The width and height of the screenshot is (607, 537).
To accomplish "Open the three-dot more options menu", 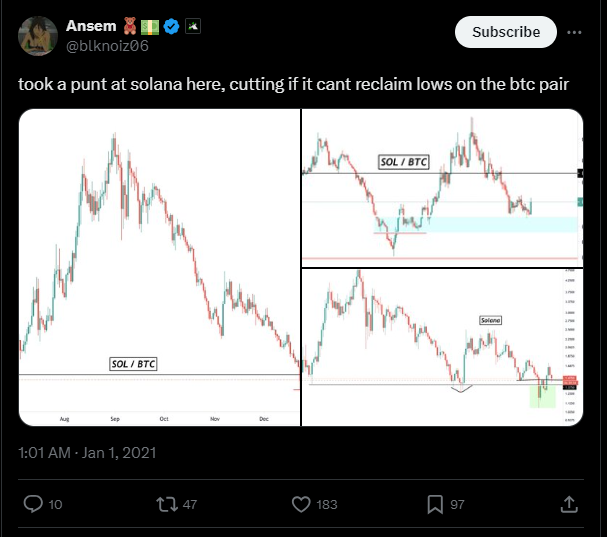I will tap(574, 32).
